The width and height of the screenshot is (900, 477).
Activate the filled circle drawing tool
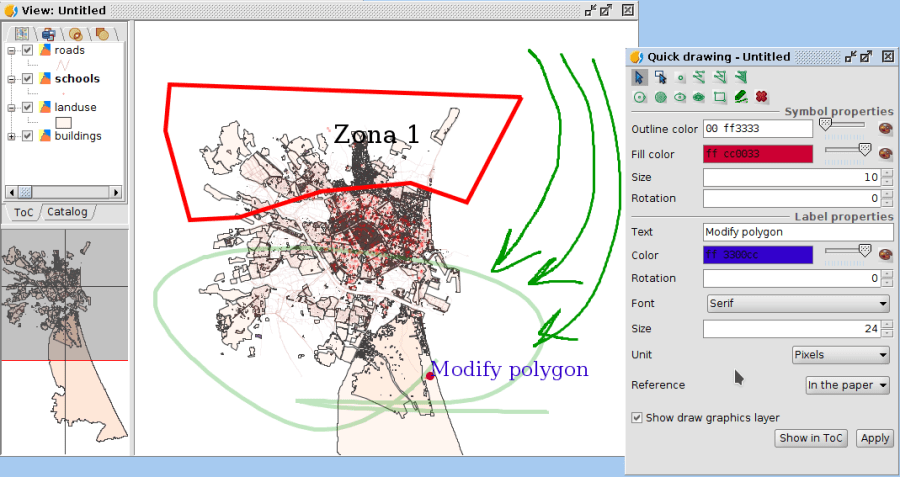click(660, 97)
